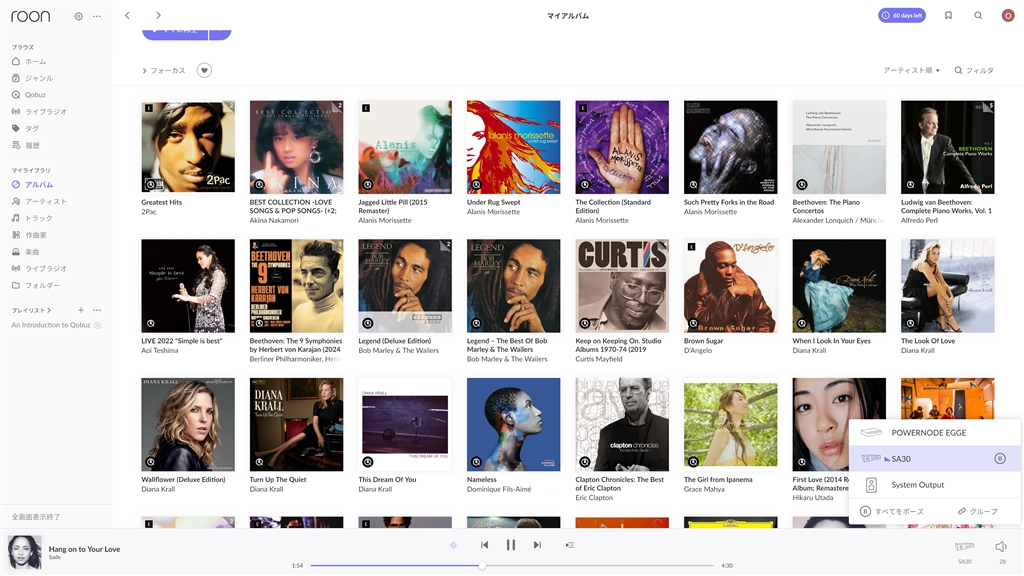Click Diana Krall under Turn Up The Quiet
Screen dimensions: 1024x576
click(266, 489)
